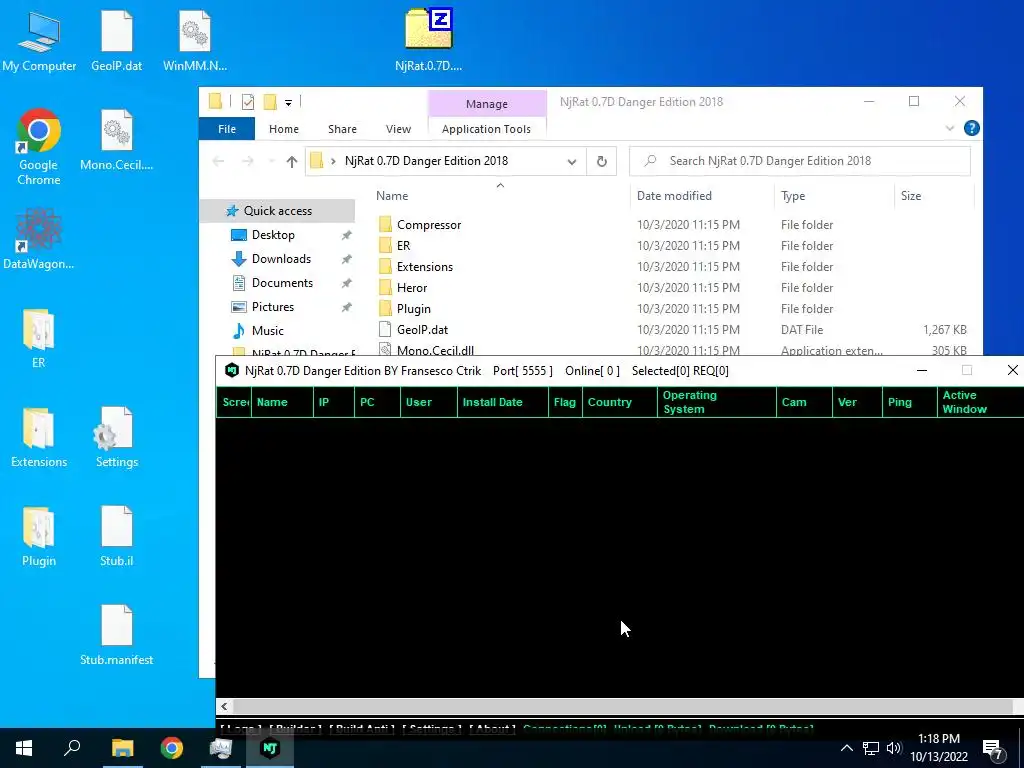
Task: Open Music in the navigation pane
Action: click(268, 330)
